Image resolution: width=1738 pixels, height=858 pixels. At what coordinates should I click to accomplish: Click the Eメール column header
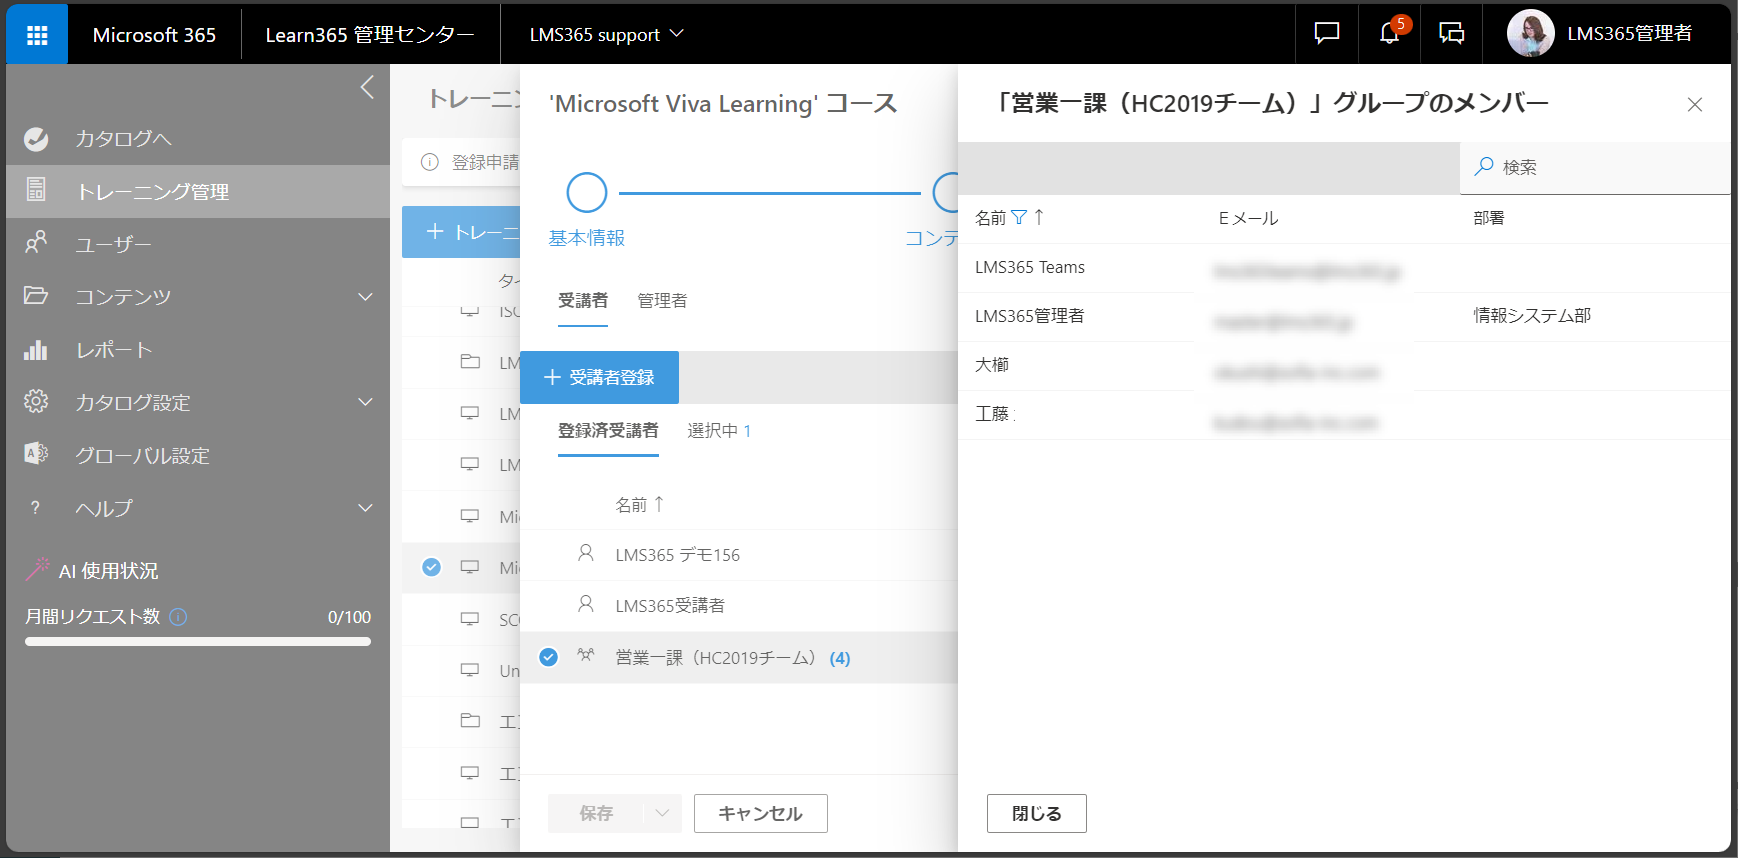point(1248,218)
